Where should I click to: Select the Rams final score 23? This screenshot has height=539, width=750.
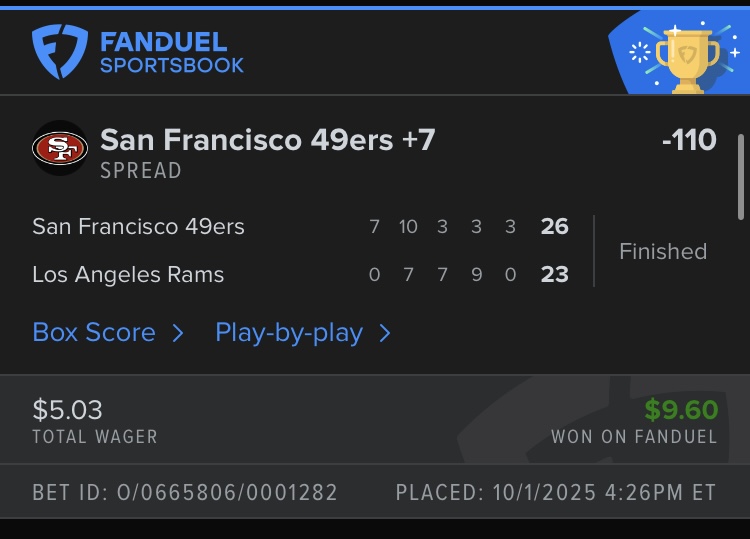click(x=554, y=275)
